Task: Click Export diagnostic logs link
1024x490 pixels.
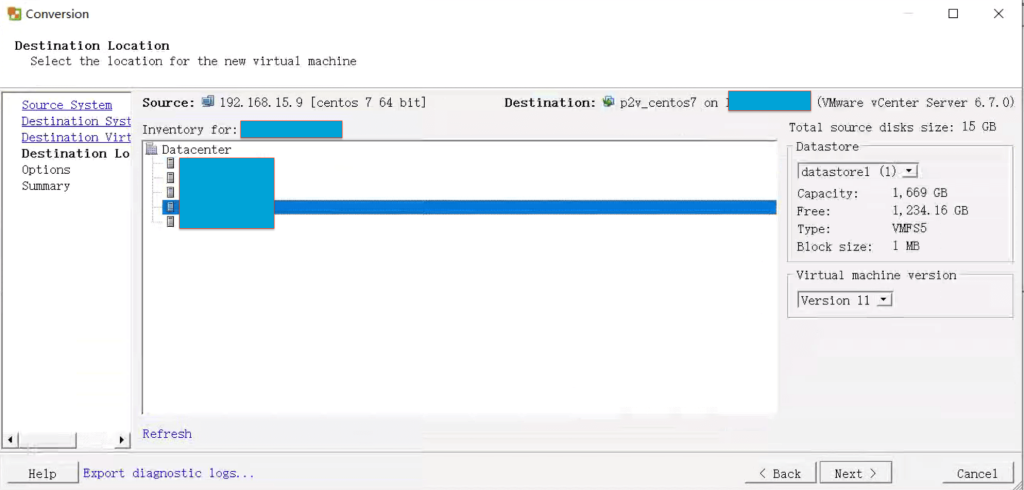Action: (x=168, y=474)
